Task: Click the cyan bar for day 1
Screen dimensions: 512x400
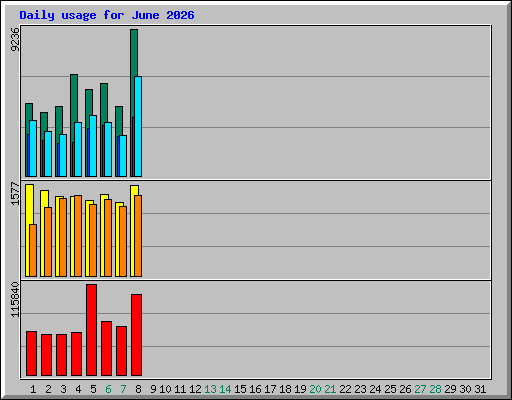Action: [33, 149]
